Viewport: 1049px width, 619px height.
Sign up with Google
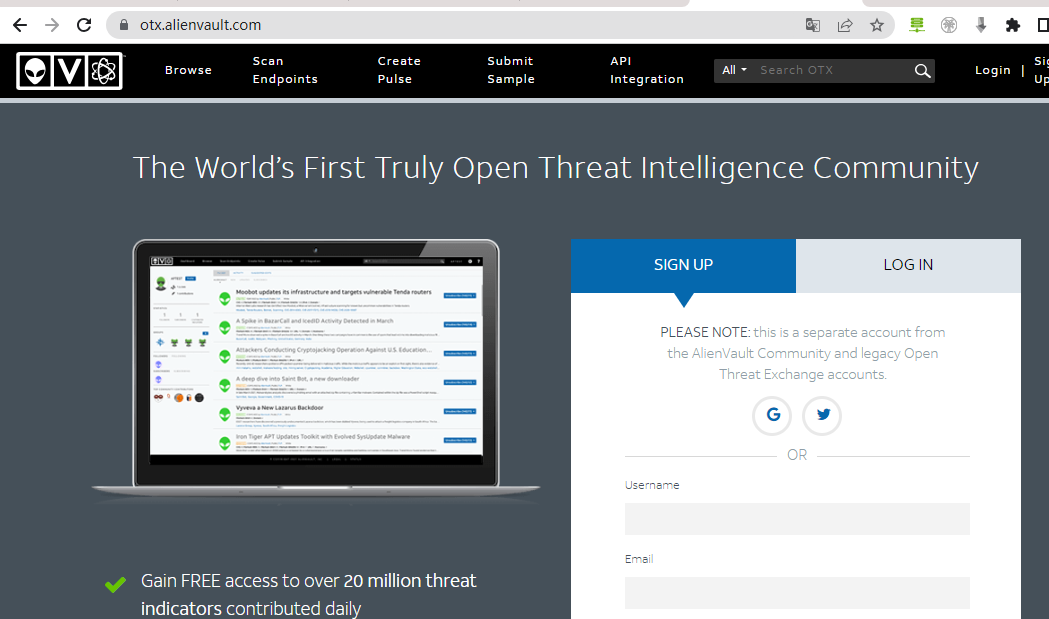[x=773, y=415]
